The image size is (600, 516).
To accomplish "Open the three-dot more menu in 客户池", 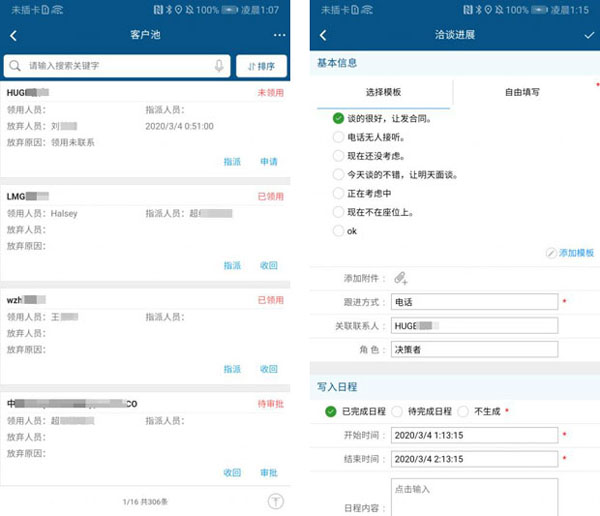I will (x=279, y=36).
